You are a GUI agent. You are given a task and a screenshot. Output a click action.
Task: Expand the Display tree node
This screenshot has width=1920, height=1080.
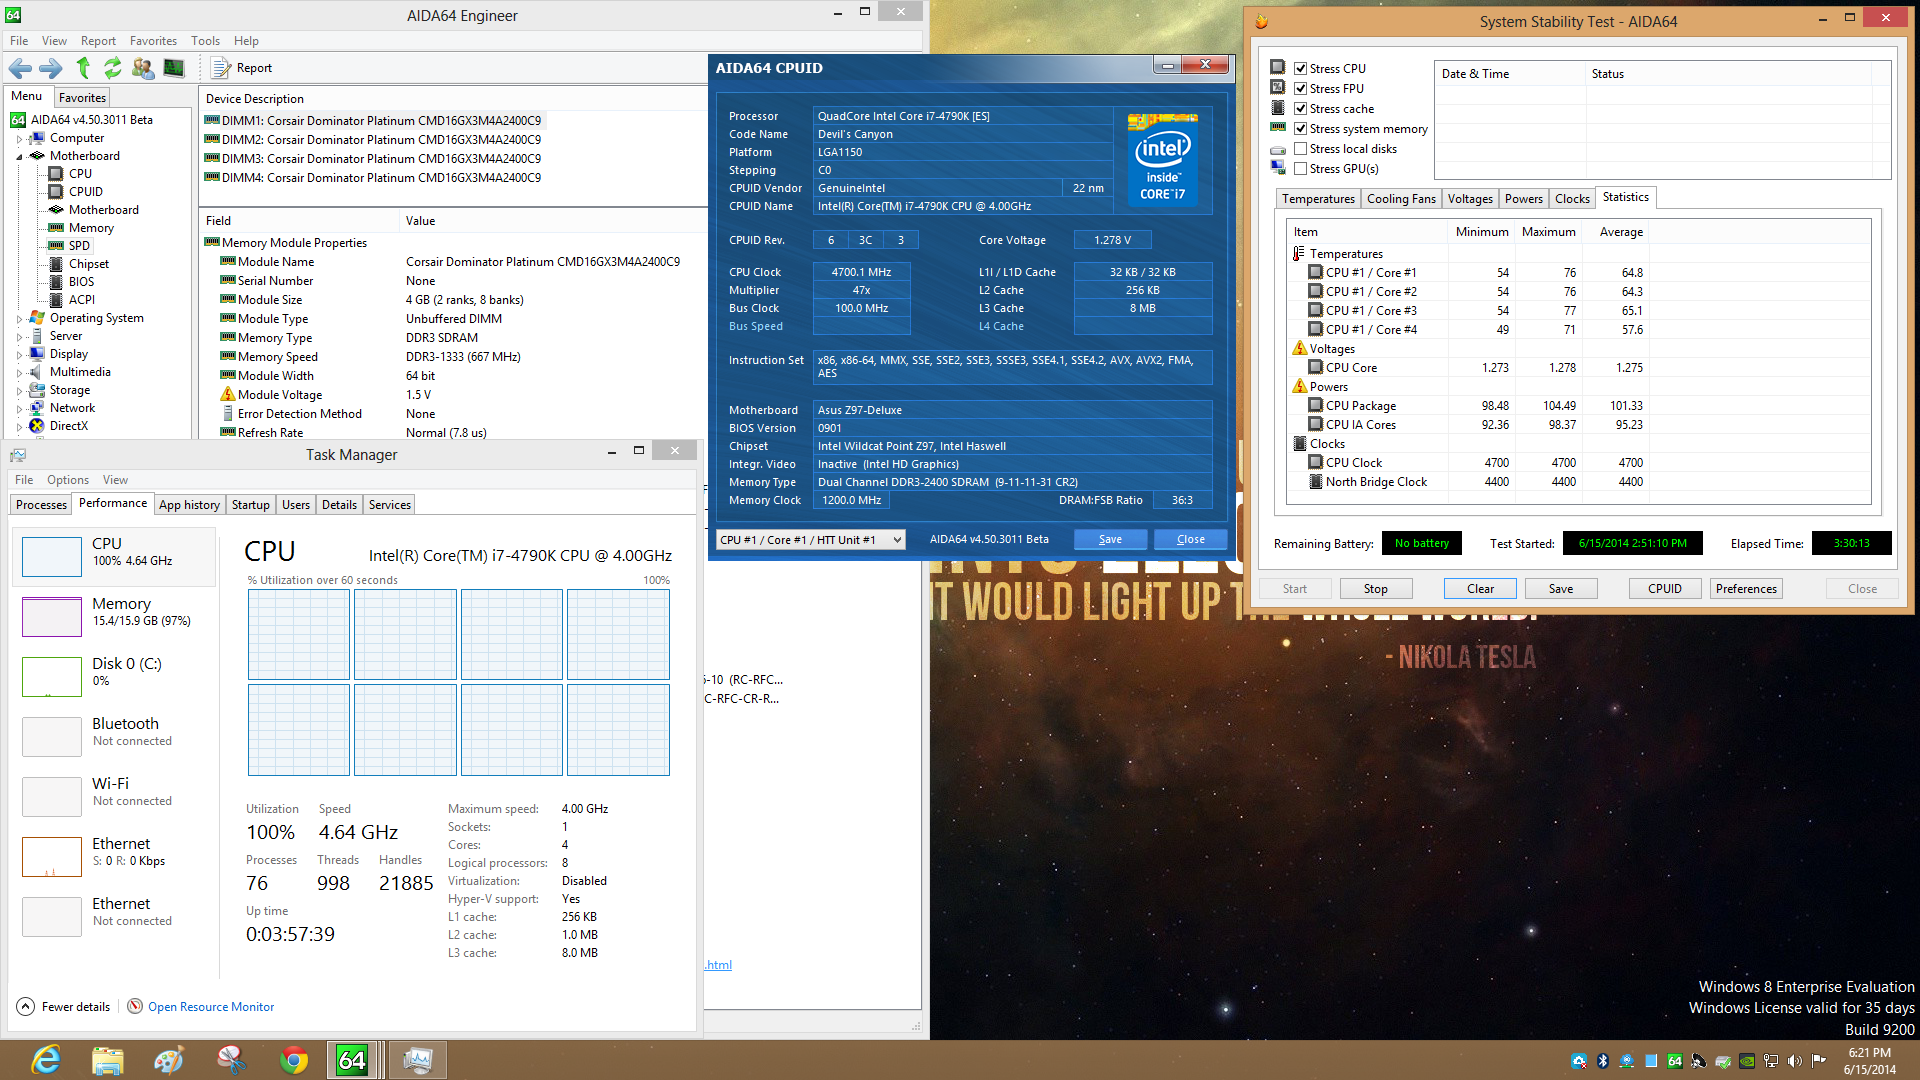[x=19, y=354]
